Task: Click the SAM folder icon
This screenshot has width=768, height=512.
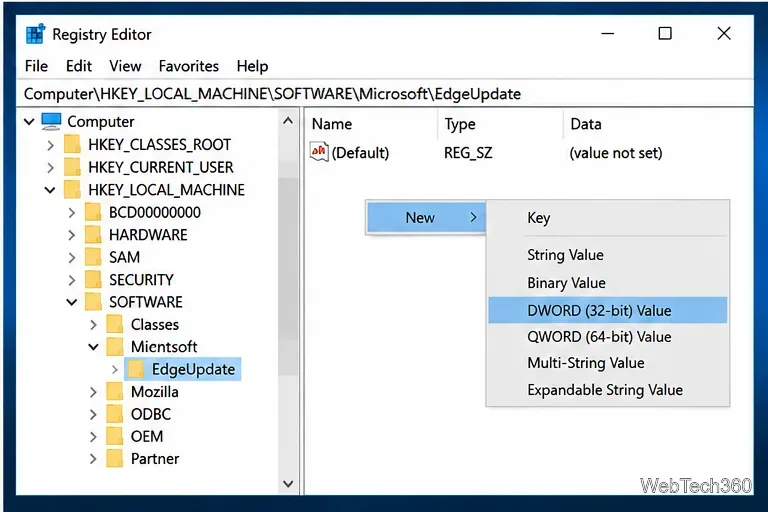Action: tap(93, 257)
